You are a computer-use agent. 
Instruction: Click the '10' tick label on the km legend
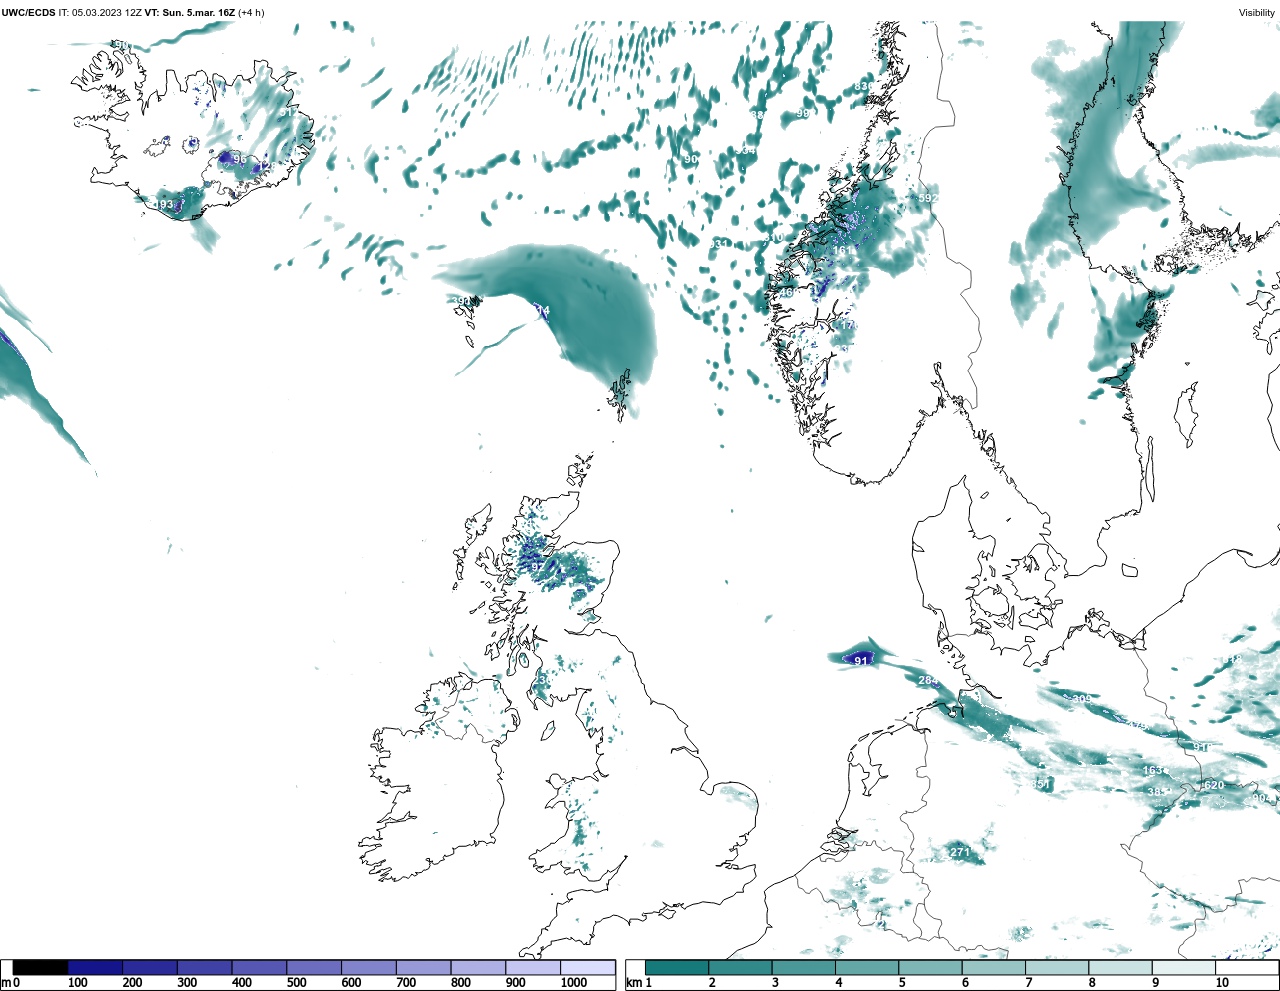coord(1222,983)
